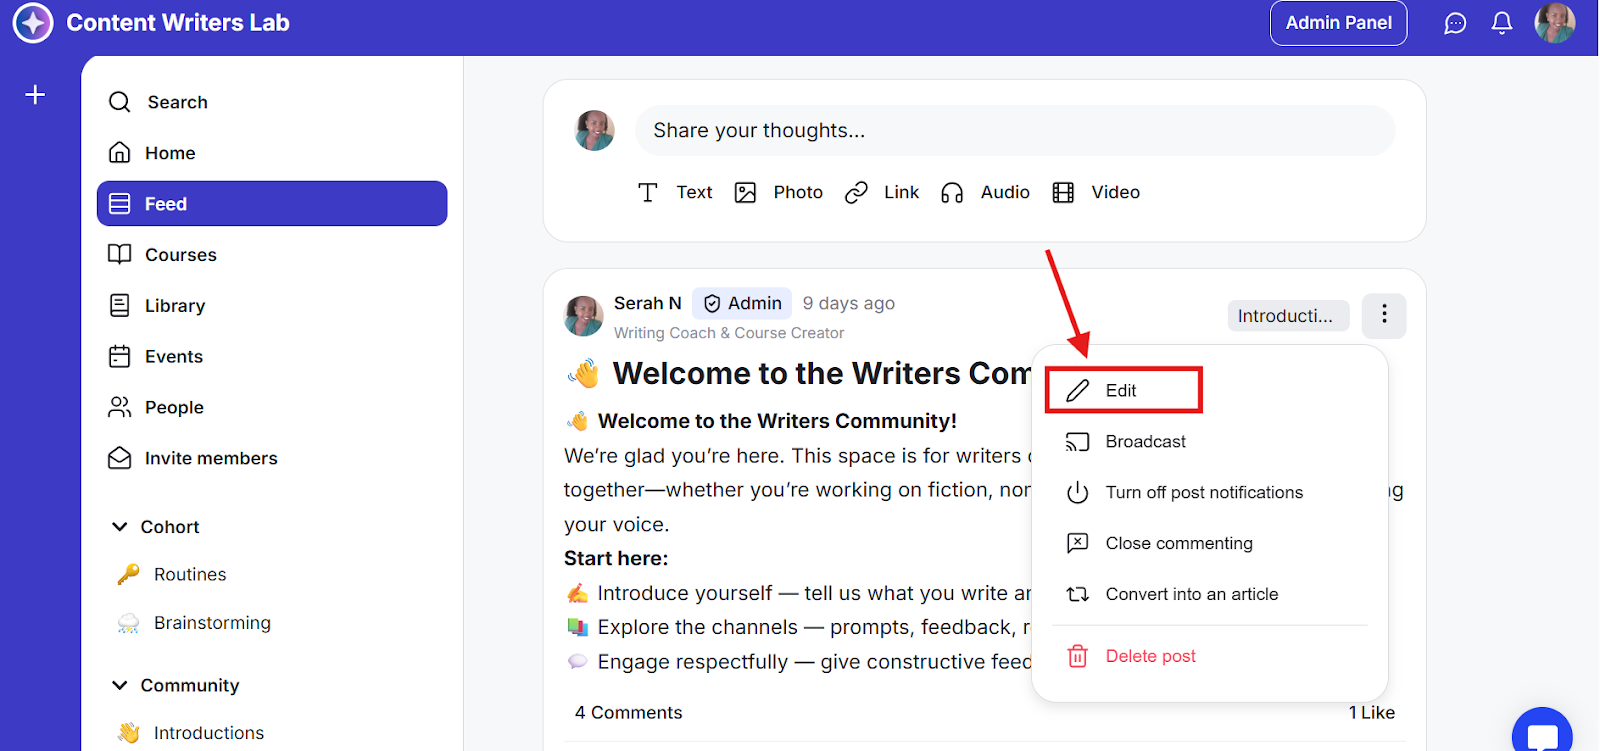The height and width of the screenshot is (751, 1600).
Task: Click the 'Start here:' heading in post
Action: tap(616, 558)
